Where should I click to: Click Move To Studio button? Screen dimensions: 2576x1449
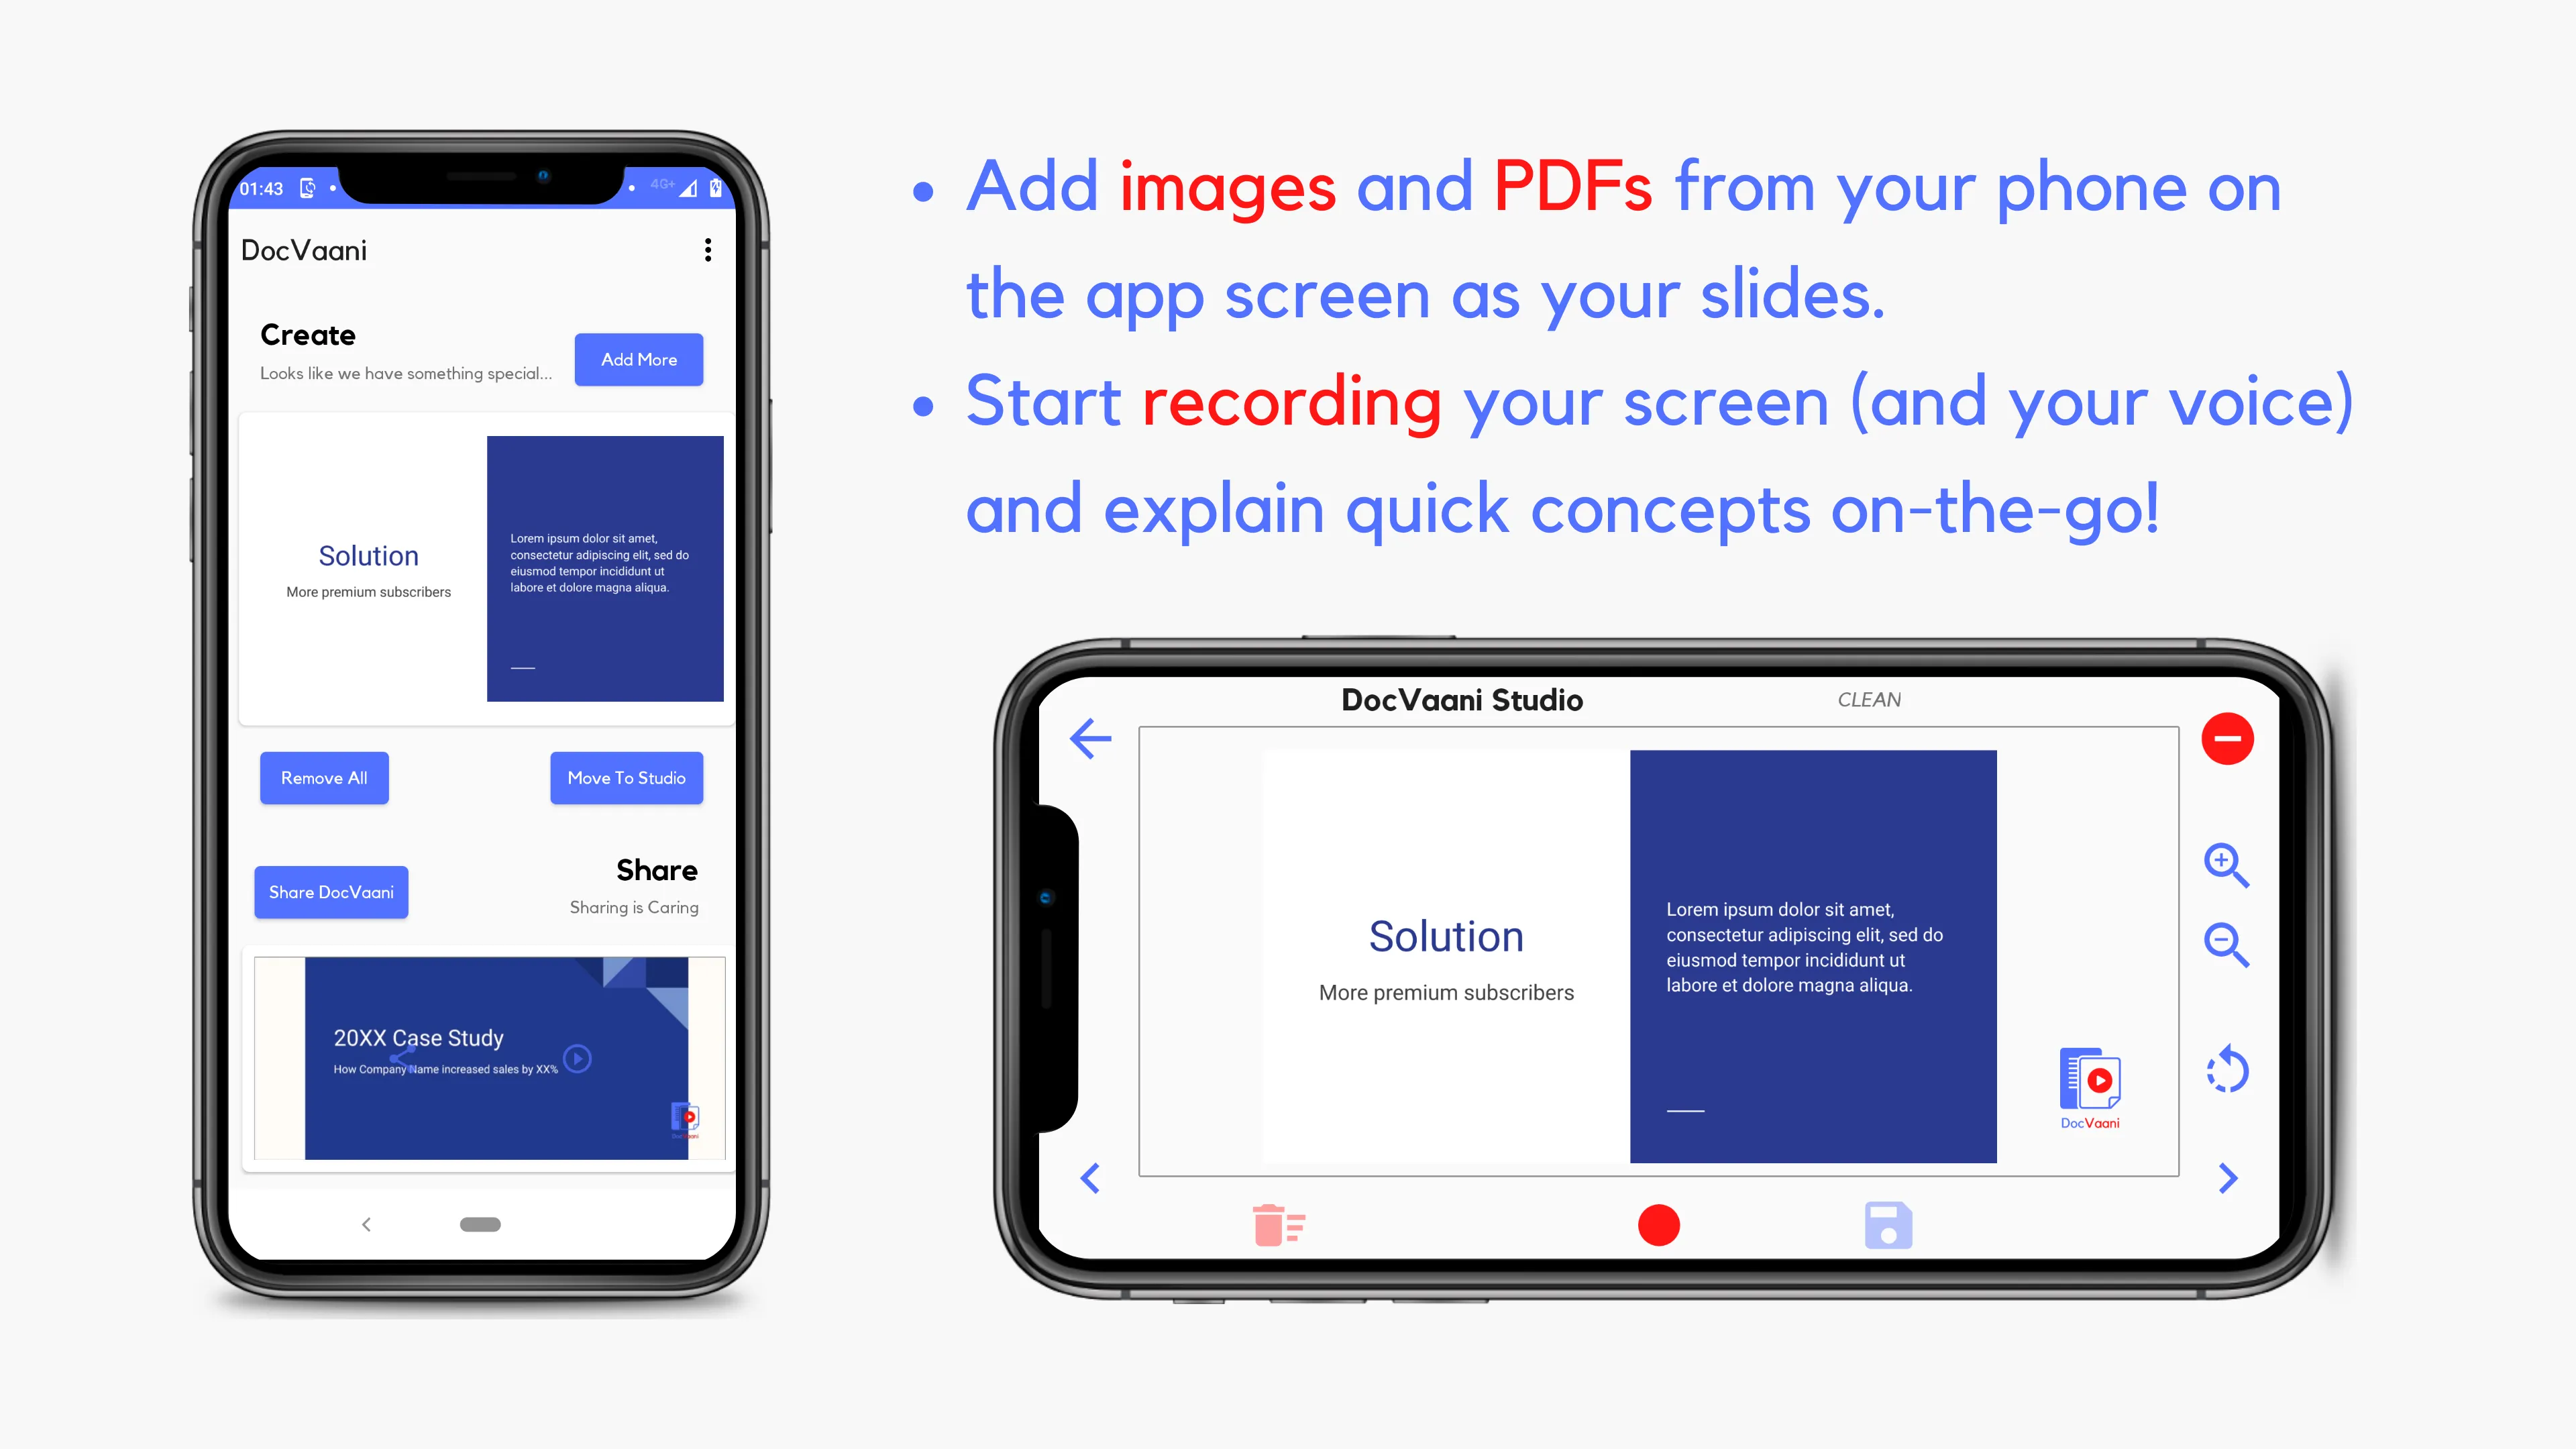coord(627,778)
